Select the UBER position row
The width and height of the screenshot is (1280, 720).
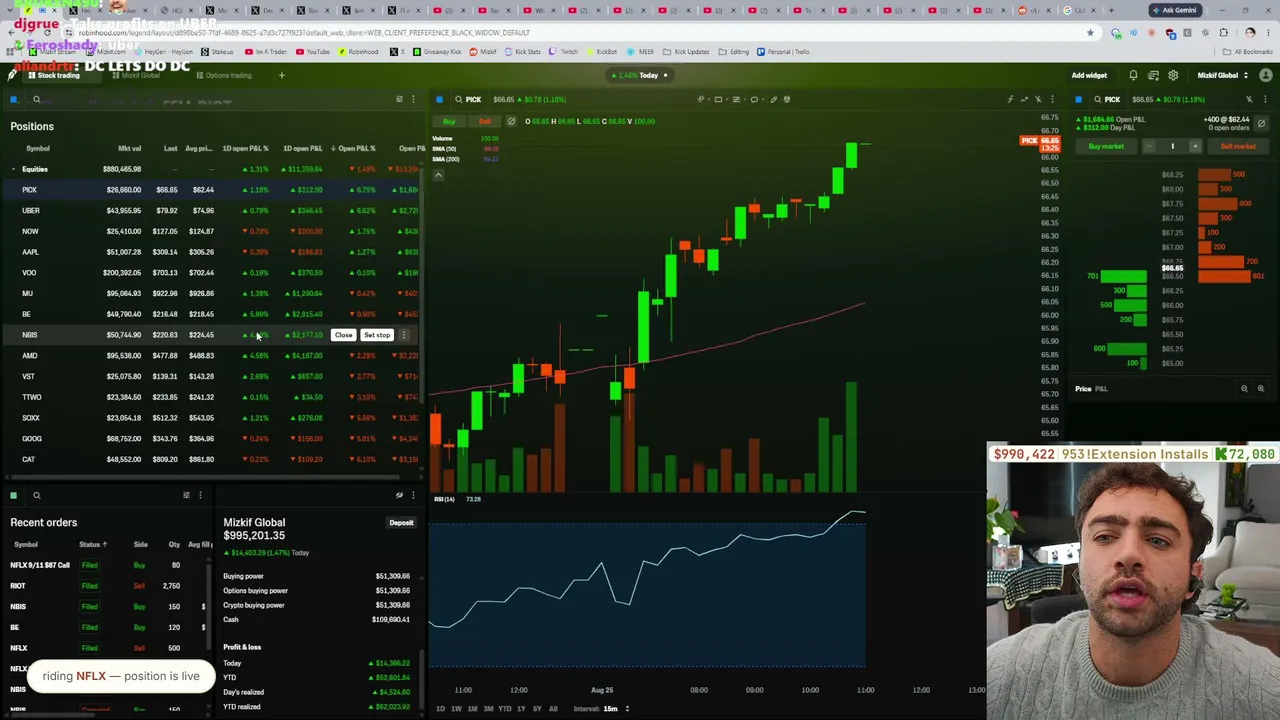pos(213,211)
